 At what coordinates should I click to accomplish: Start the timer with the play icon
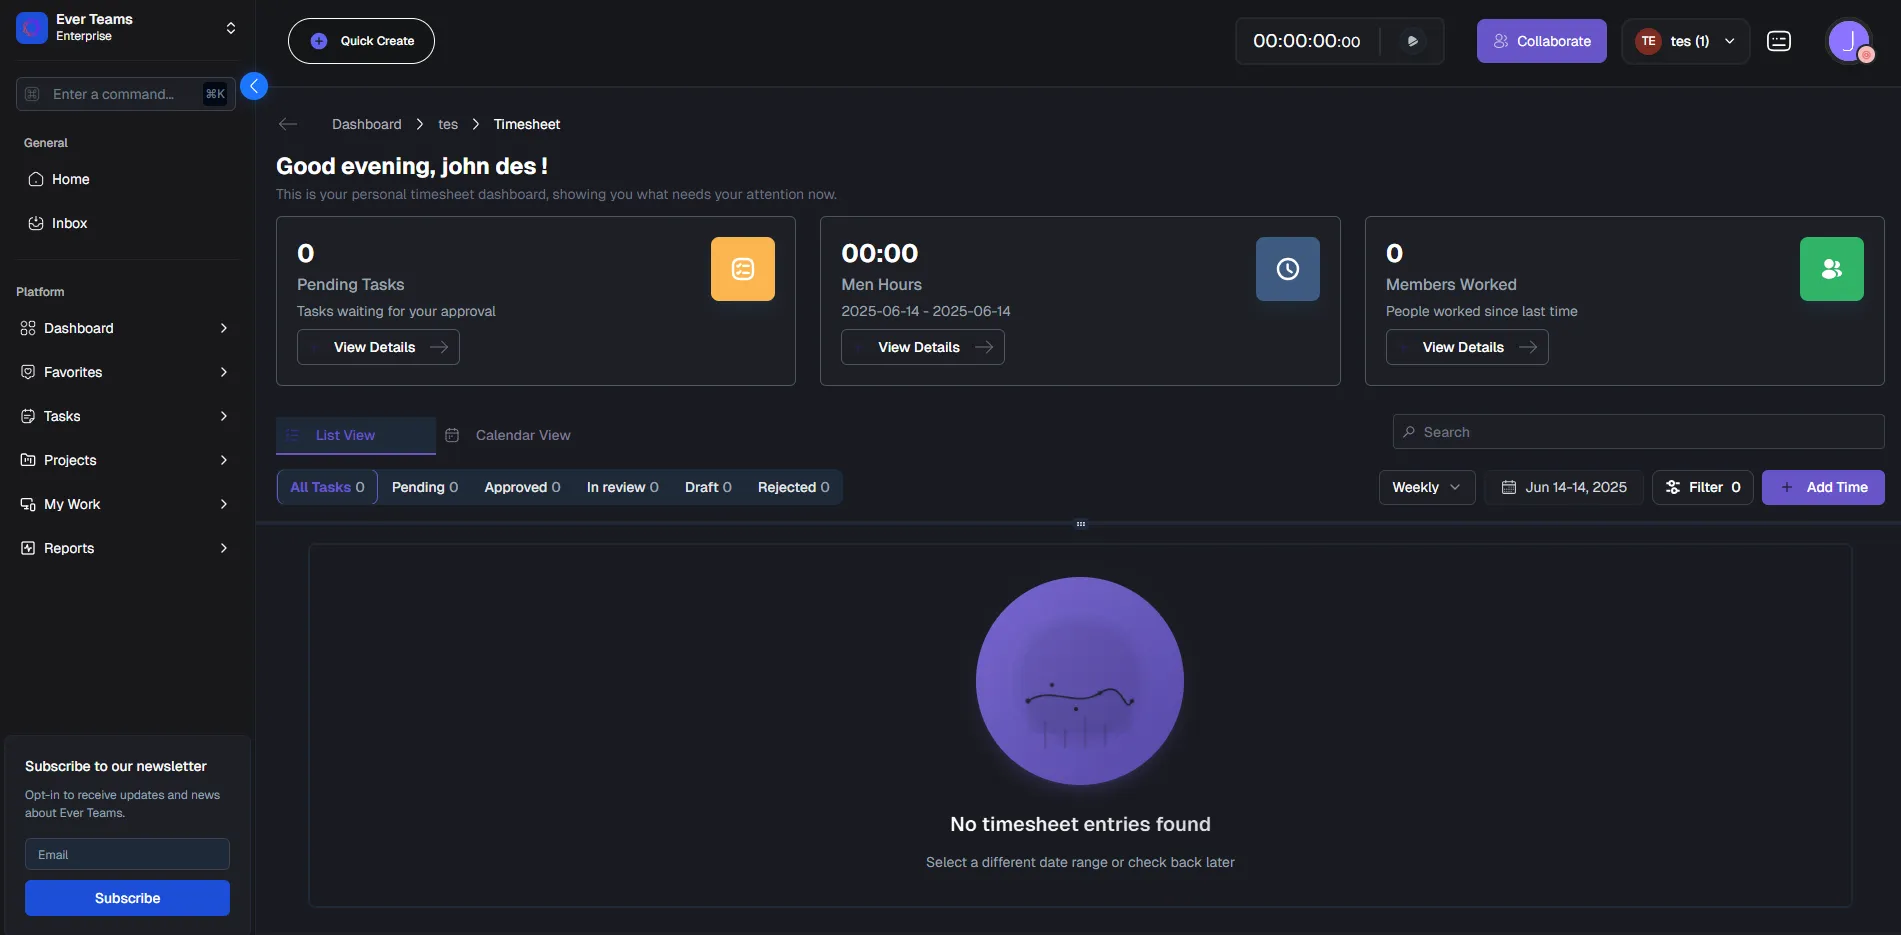click(1412, 41)
